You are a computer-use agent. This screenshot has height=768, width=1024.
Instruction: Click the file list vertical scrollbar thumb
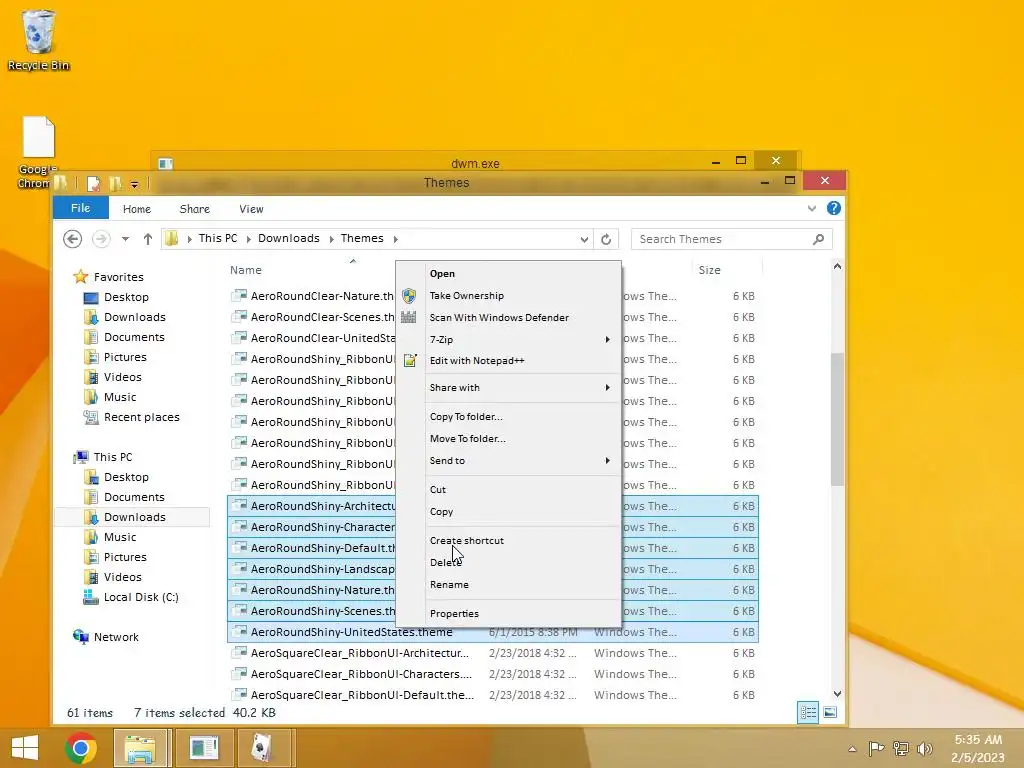pyautogui.click(x=837, y=419)
